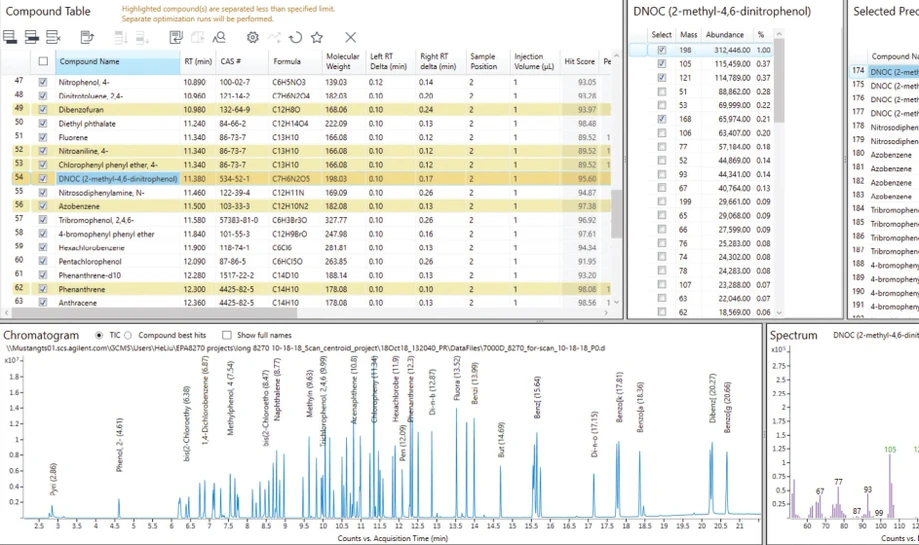Click scroll-down arrow of compound table
This screenshot has height=545, width=919.
616,302
